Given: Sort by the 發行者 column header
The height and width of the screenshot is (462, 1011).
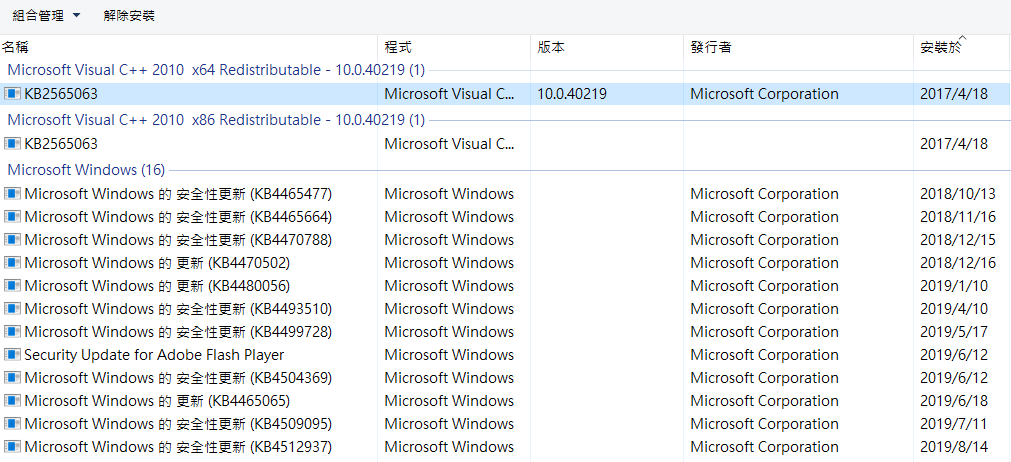Looking at the screenshot, I should click(x=711, y=48).
